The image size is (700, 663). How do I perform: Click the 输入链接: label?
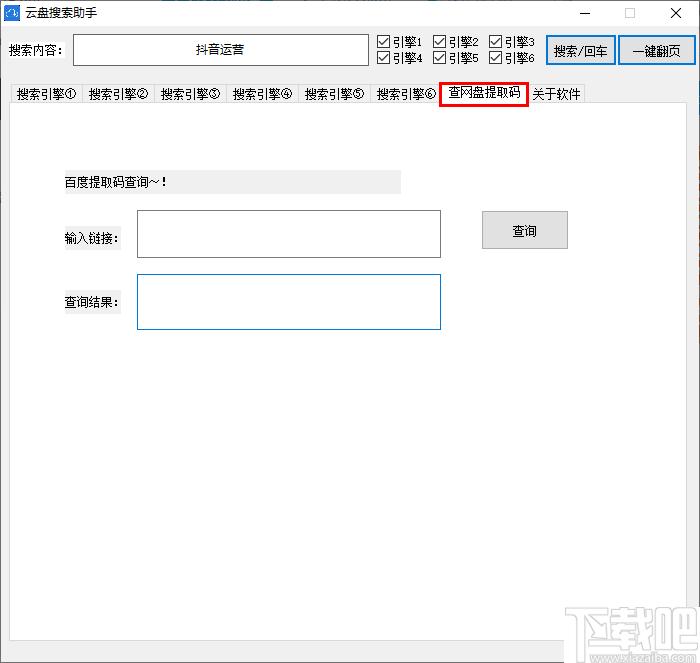click(92, 238)
